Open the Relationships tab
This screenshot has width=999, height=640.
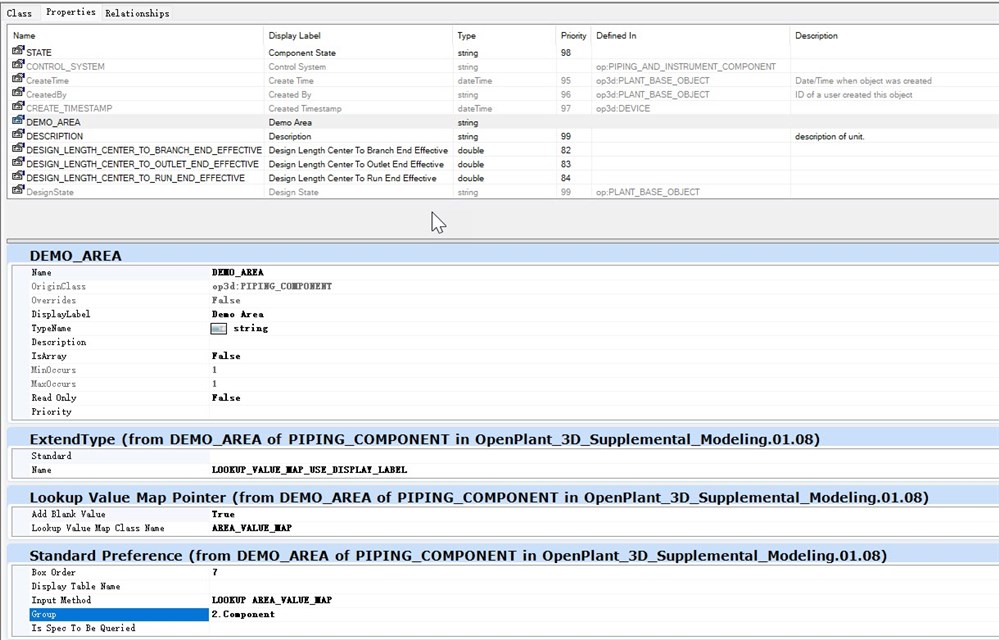point(137,13)
